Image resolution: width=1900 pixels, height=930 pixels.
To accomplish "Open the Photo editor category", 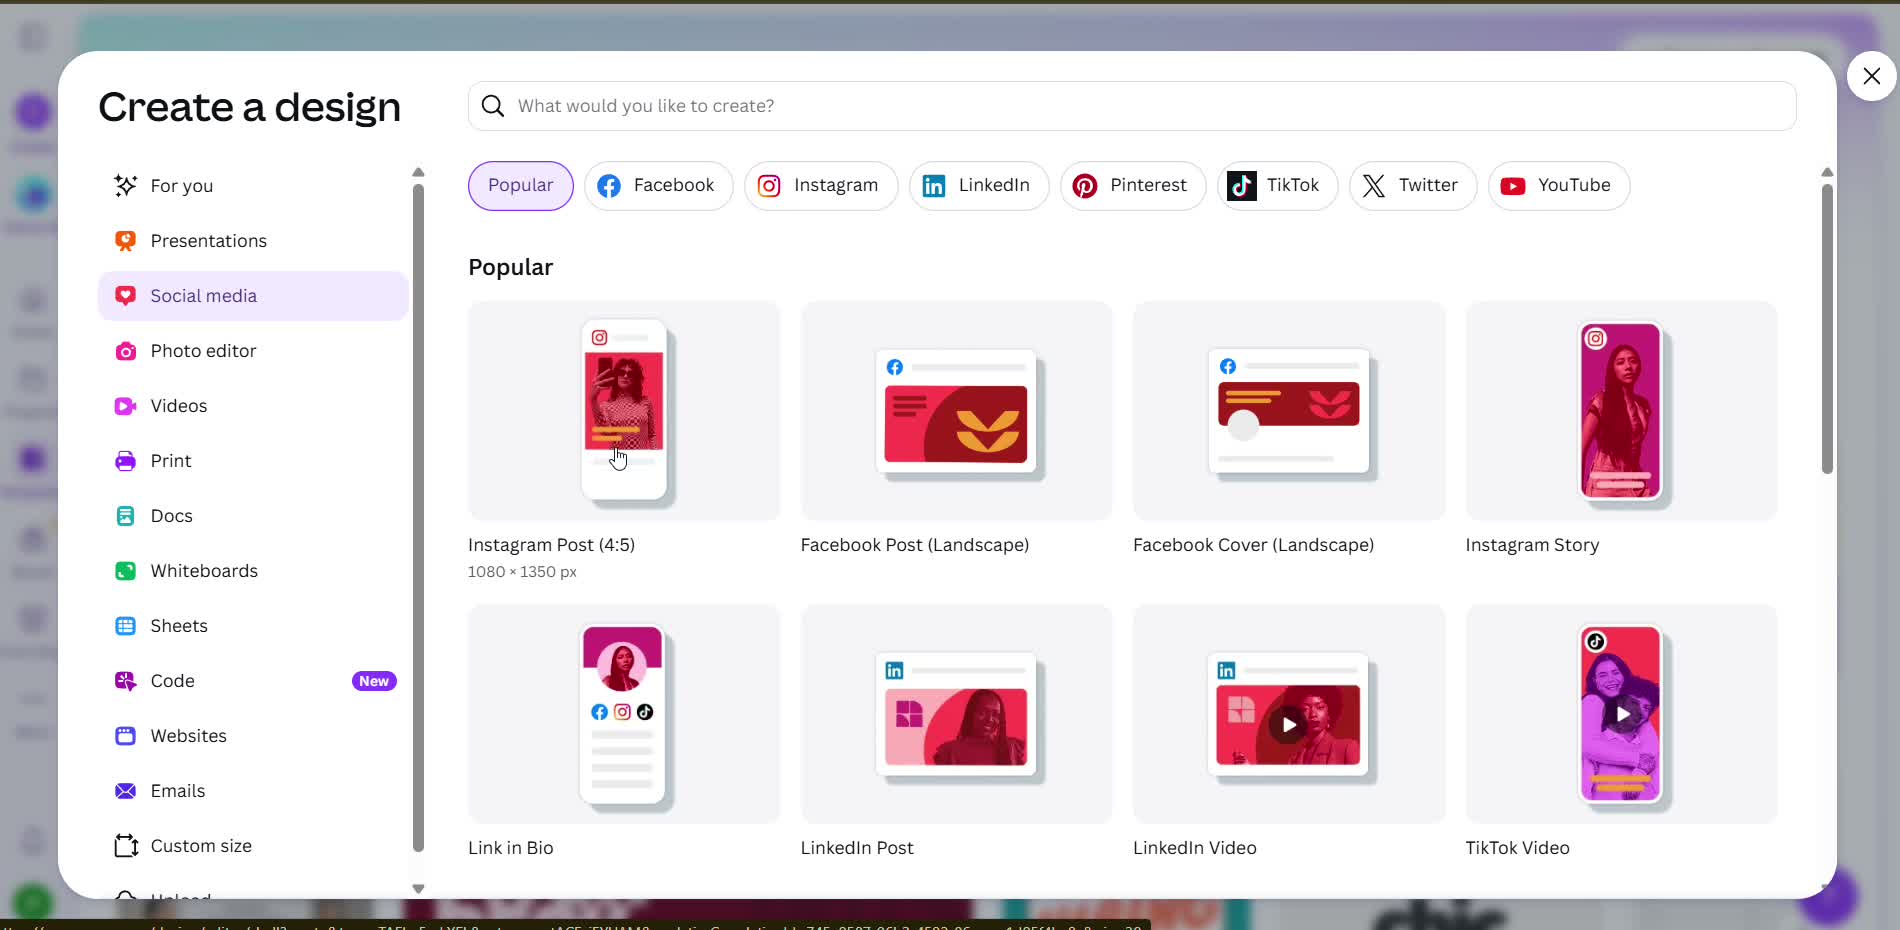I will click(252, 351).
